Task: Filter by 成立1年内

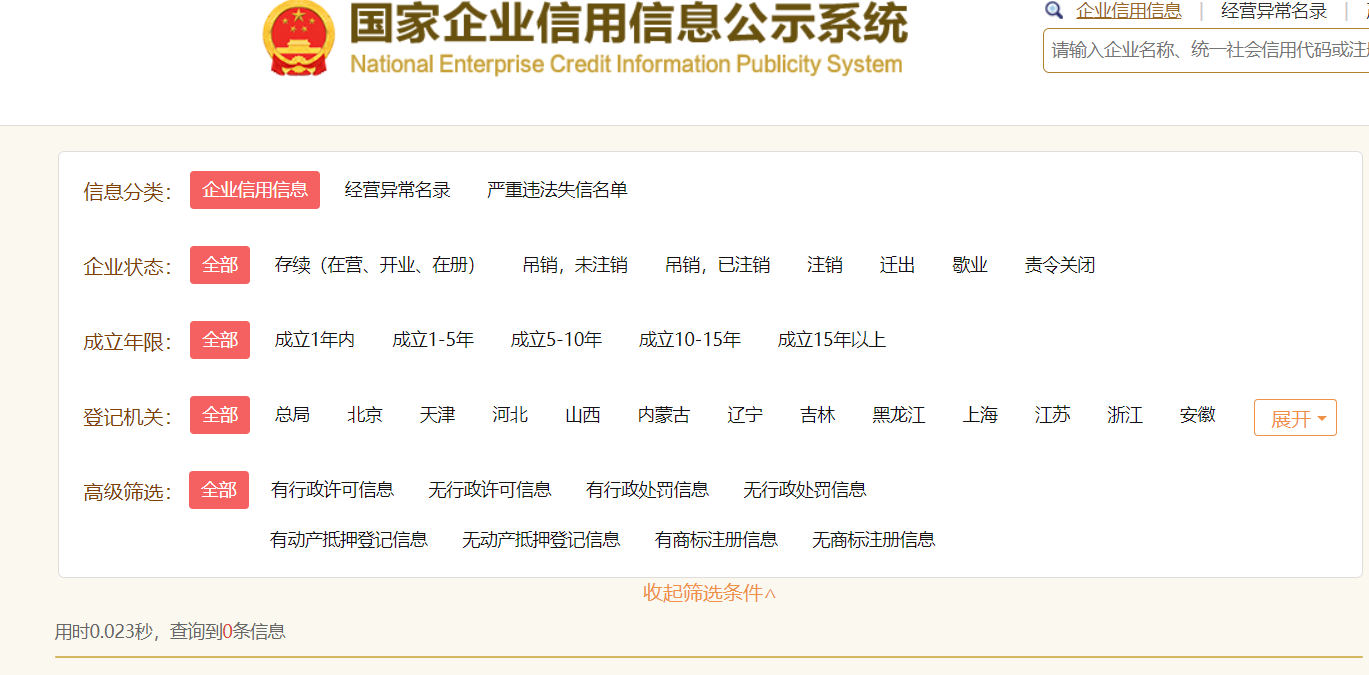Action: click(315, 340)
